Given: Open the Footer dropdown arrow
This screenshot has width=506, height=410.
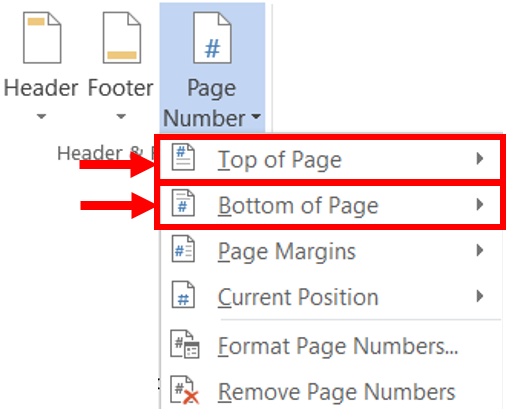Looking at the screenshot, I should (x=121, y=116).
